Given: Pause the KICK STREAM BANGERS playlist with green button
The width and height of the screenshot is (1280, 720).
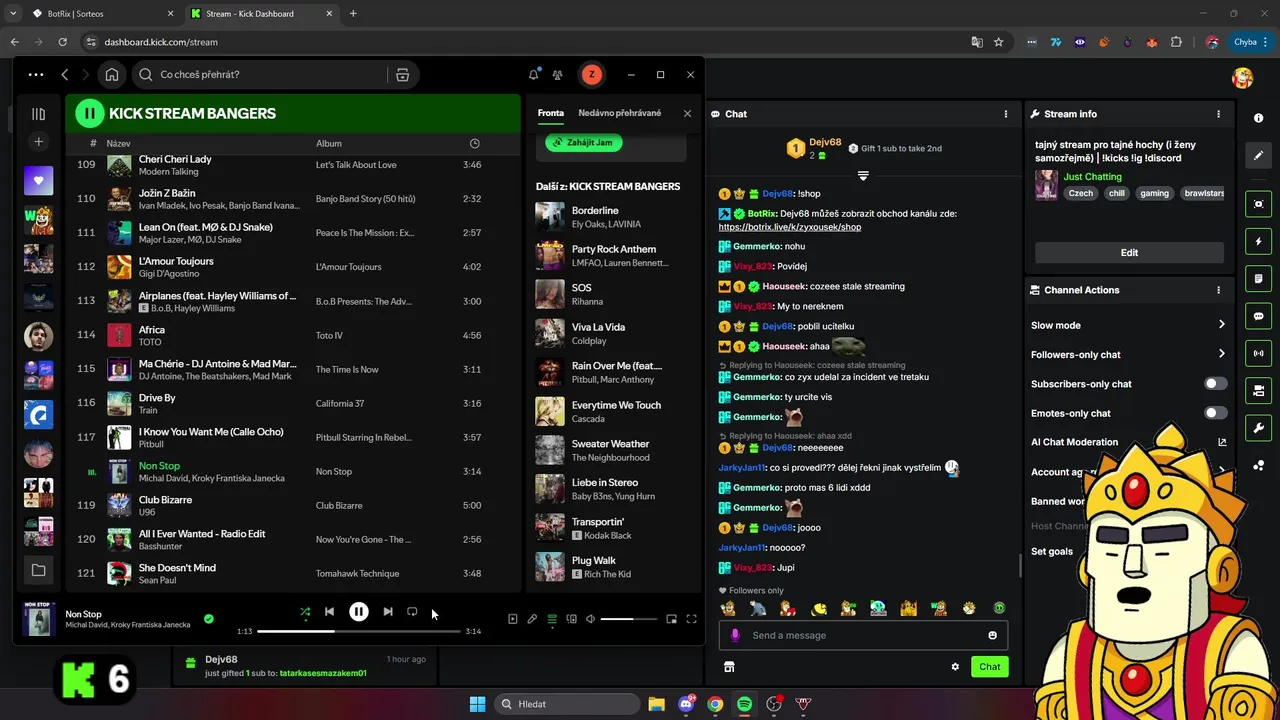Looking at the screenshot, I should [90, 113].
